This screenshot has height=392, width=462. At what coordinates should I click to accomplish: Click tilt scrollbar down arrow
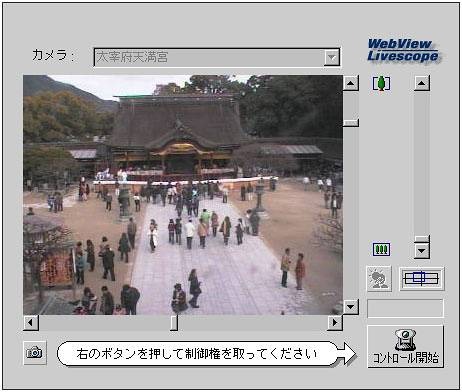pos(351,307)
